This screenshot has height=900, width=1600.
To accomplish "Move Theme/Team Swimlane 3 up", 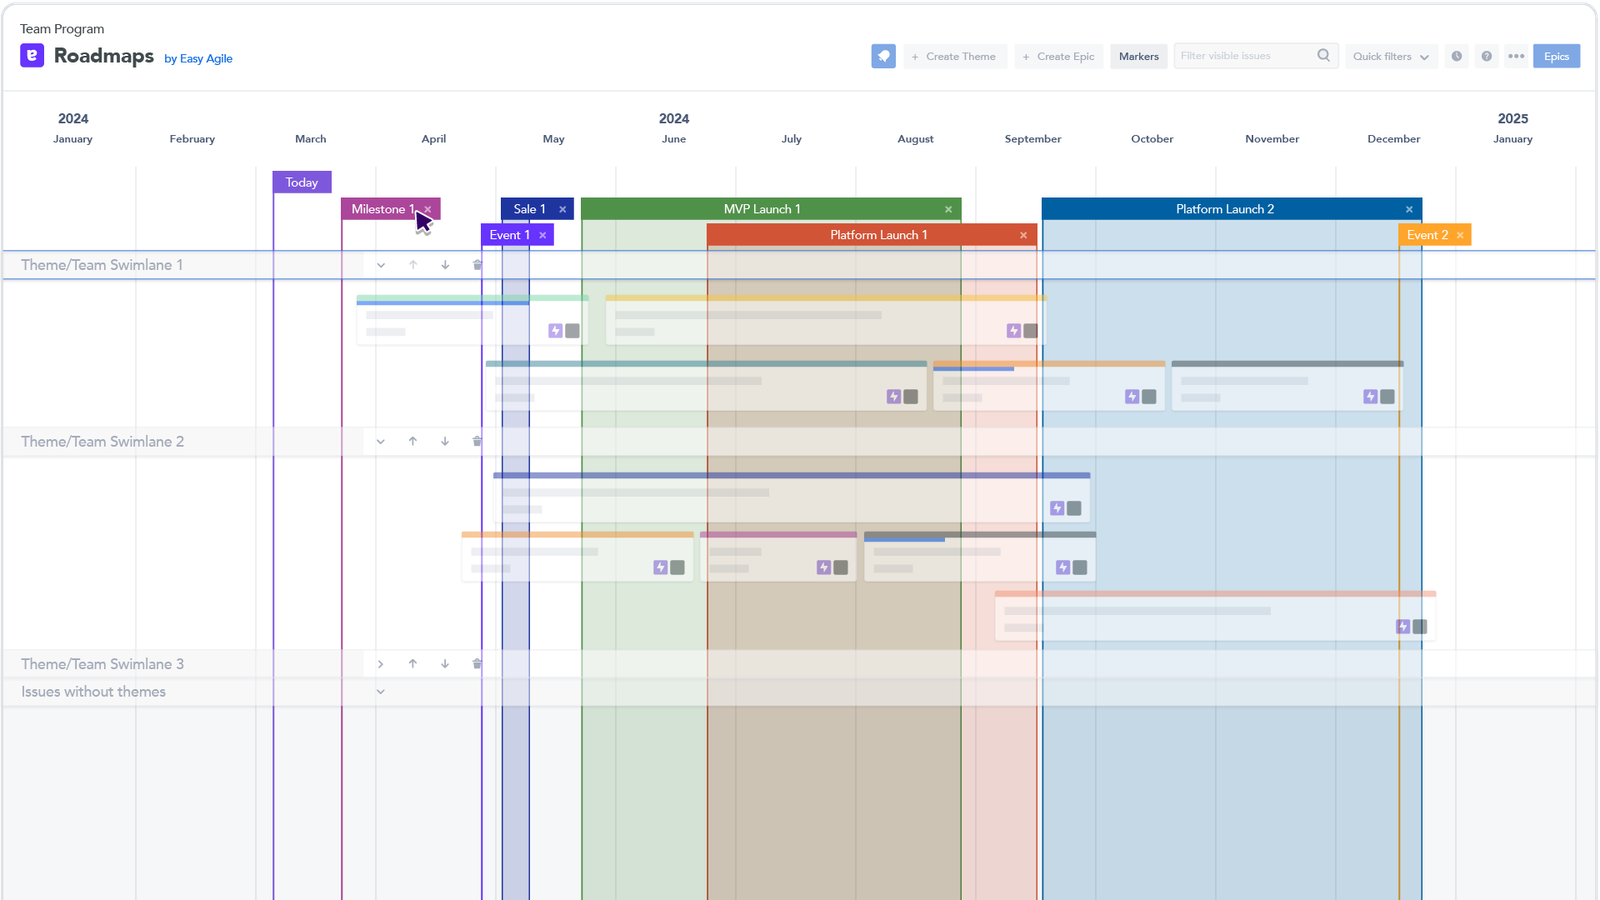I will pyautogui.click(x=413, y=664).
